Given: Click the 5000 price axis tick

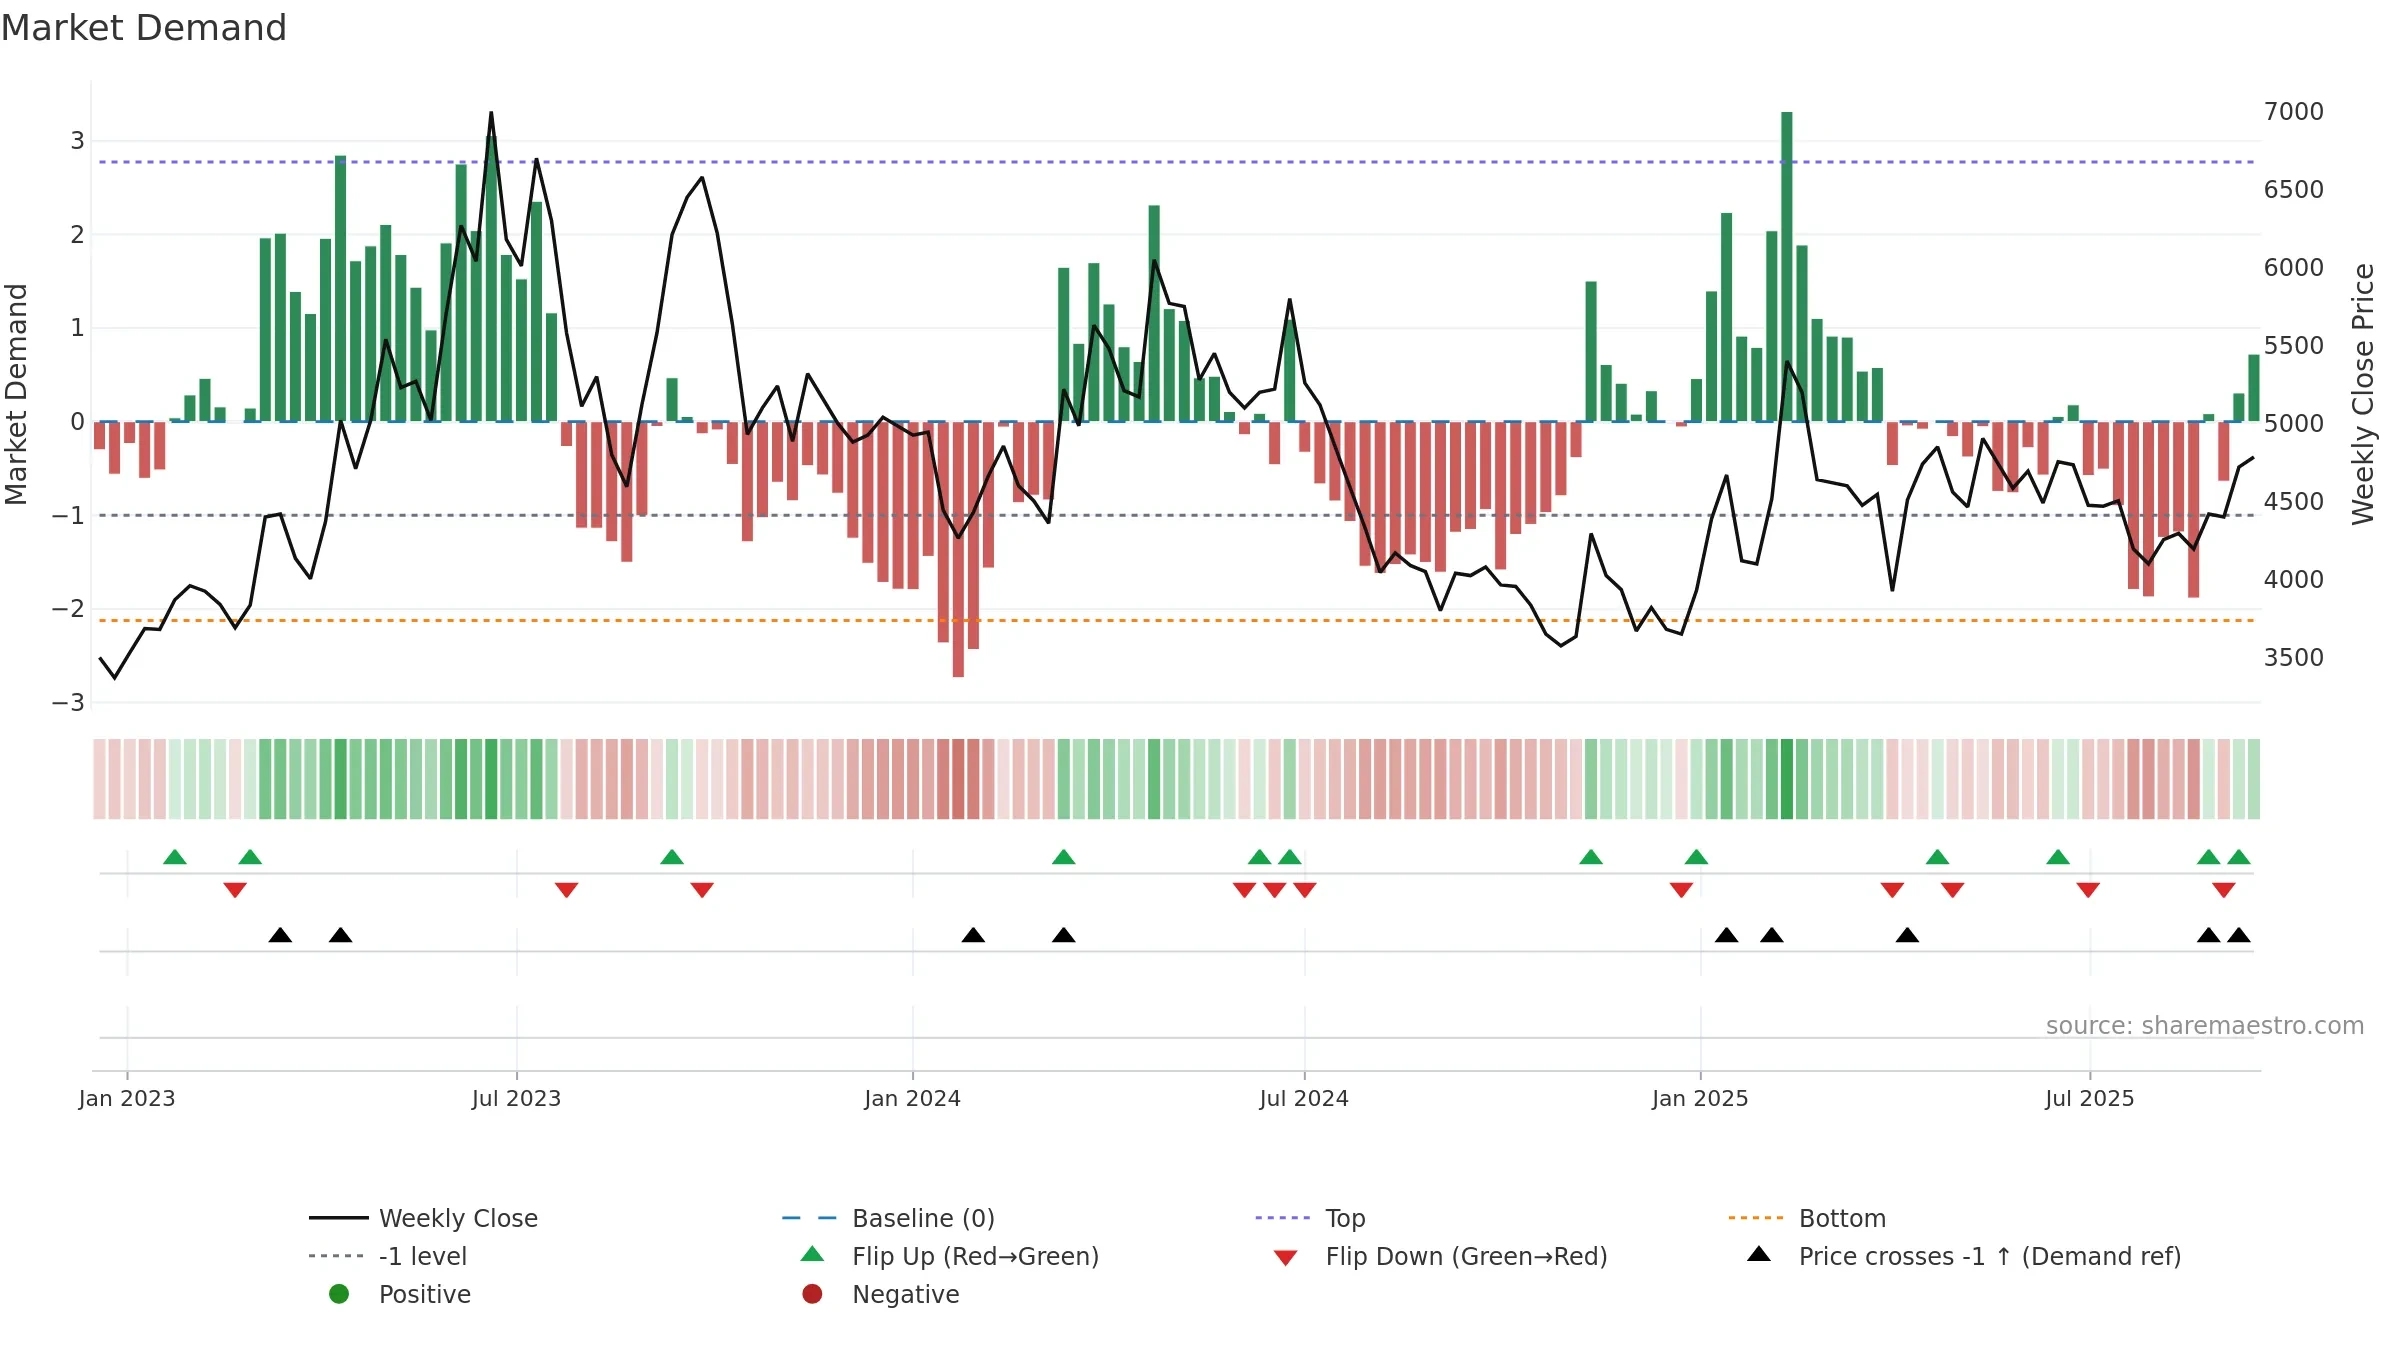Looking at the screenshot, I should point(2294,423).
